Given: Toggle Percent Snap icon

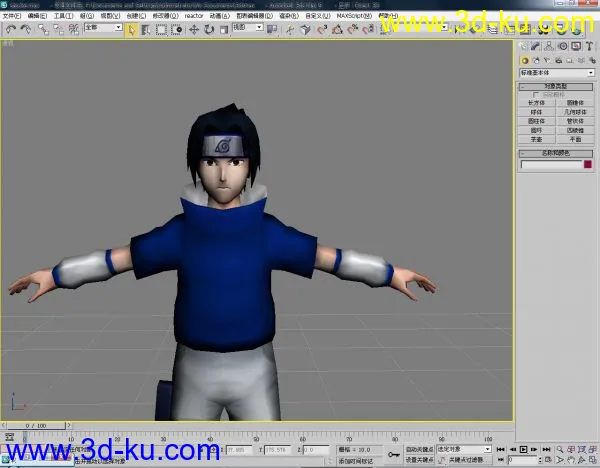Looking at the screenshot, I should click(352, 29).
